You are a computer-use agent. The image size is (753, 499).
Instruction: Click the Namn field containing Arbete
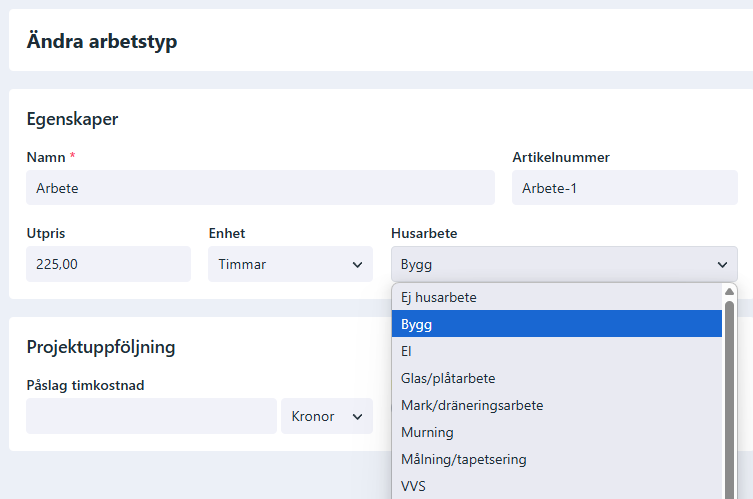[260, 187]
